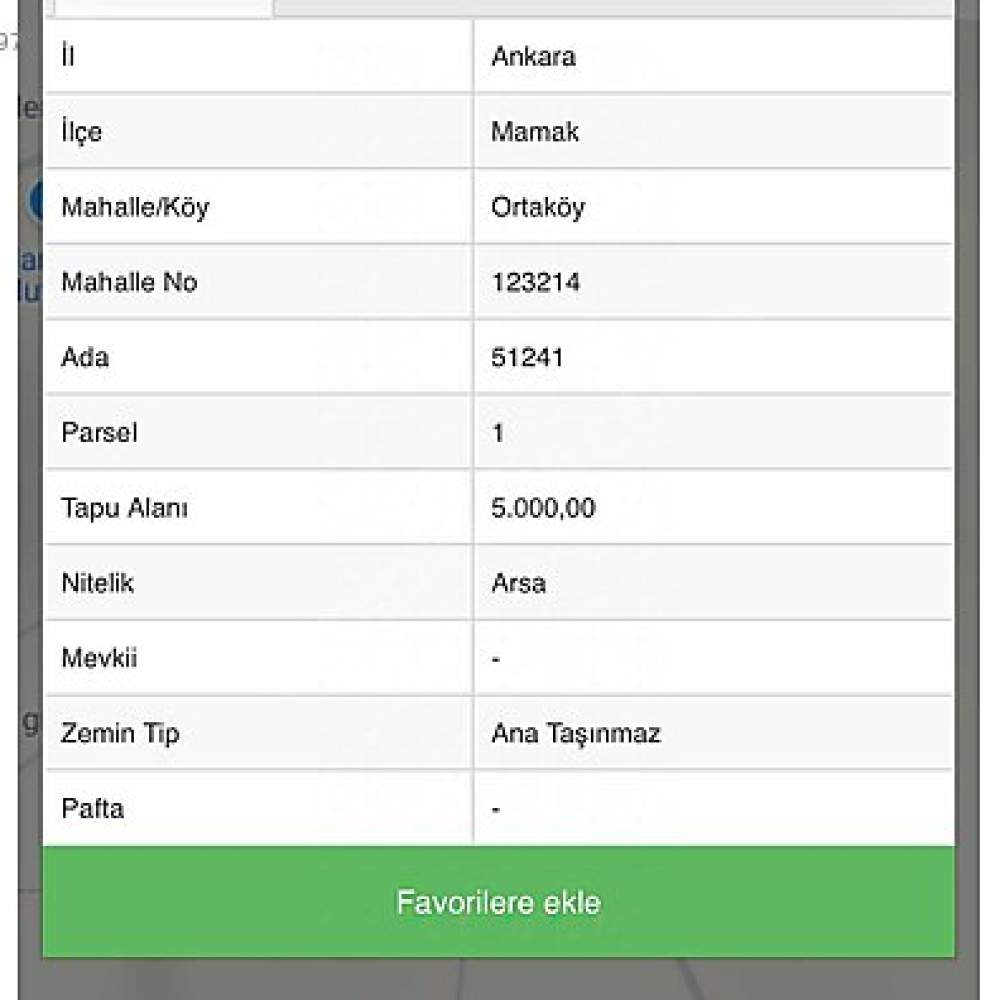Screen dimensions: 1000x1000
Task: Click the Zemin Tip row label
Action: [x=120, y=734]
